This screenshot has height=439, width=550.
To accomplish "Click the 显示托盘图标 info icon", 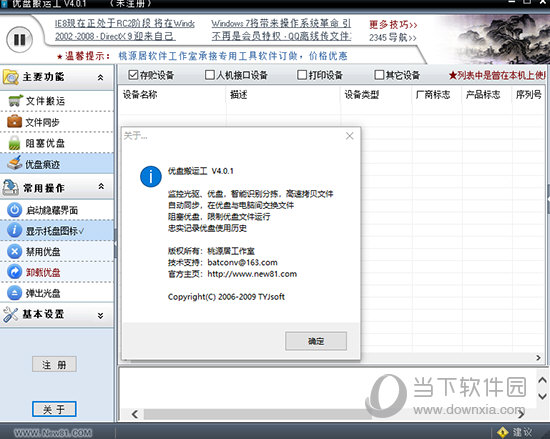I will click(x=14, y=230).
